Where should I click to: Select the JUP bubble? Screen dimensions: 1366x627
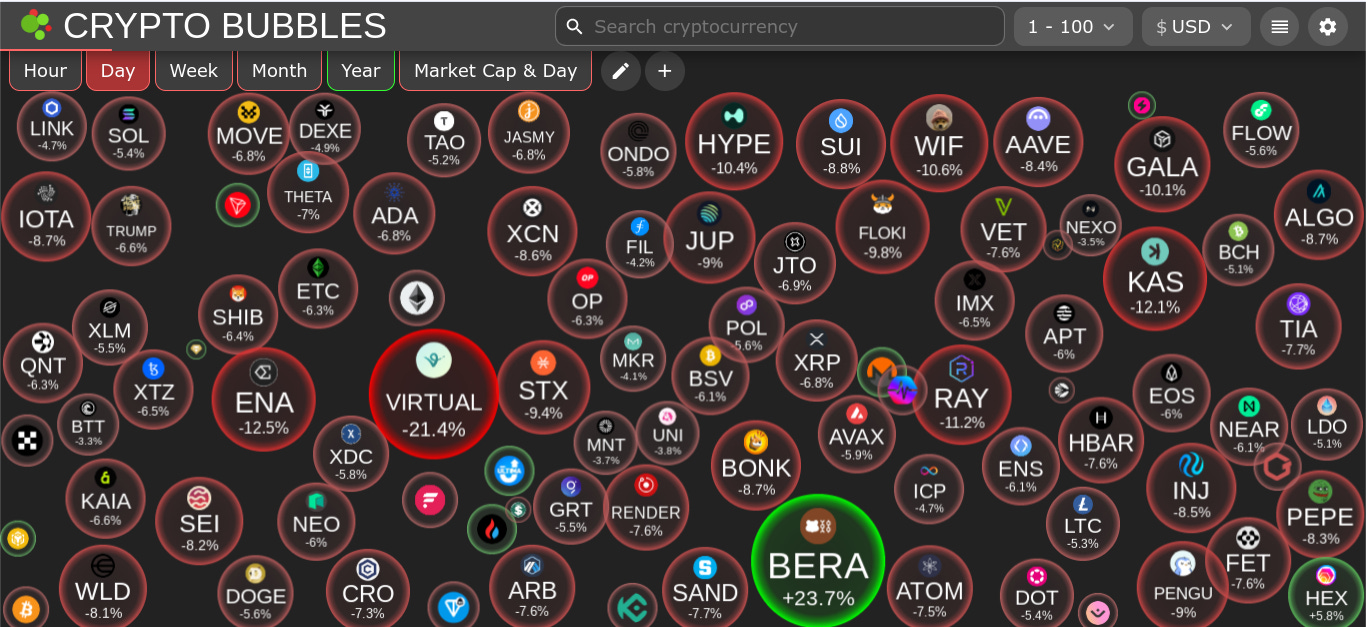pos(710,237)
